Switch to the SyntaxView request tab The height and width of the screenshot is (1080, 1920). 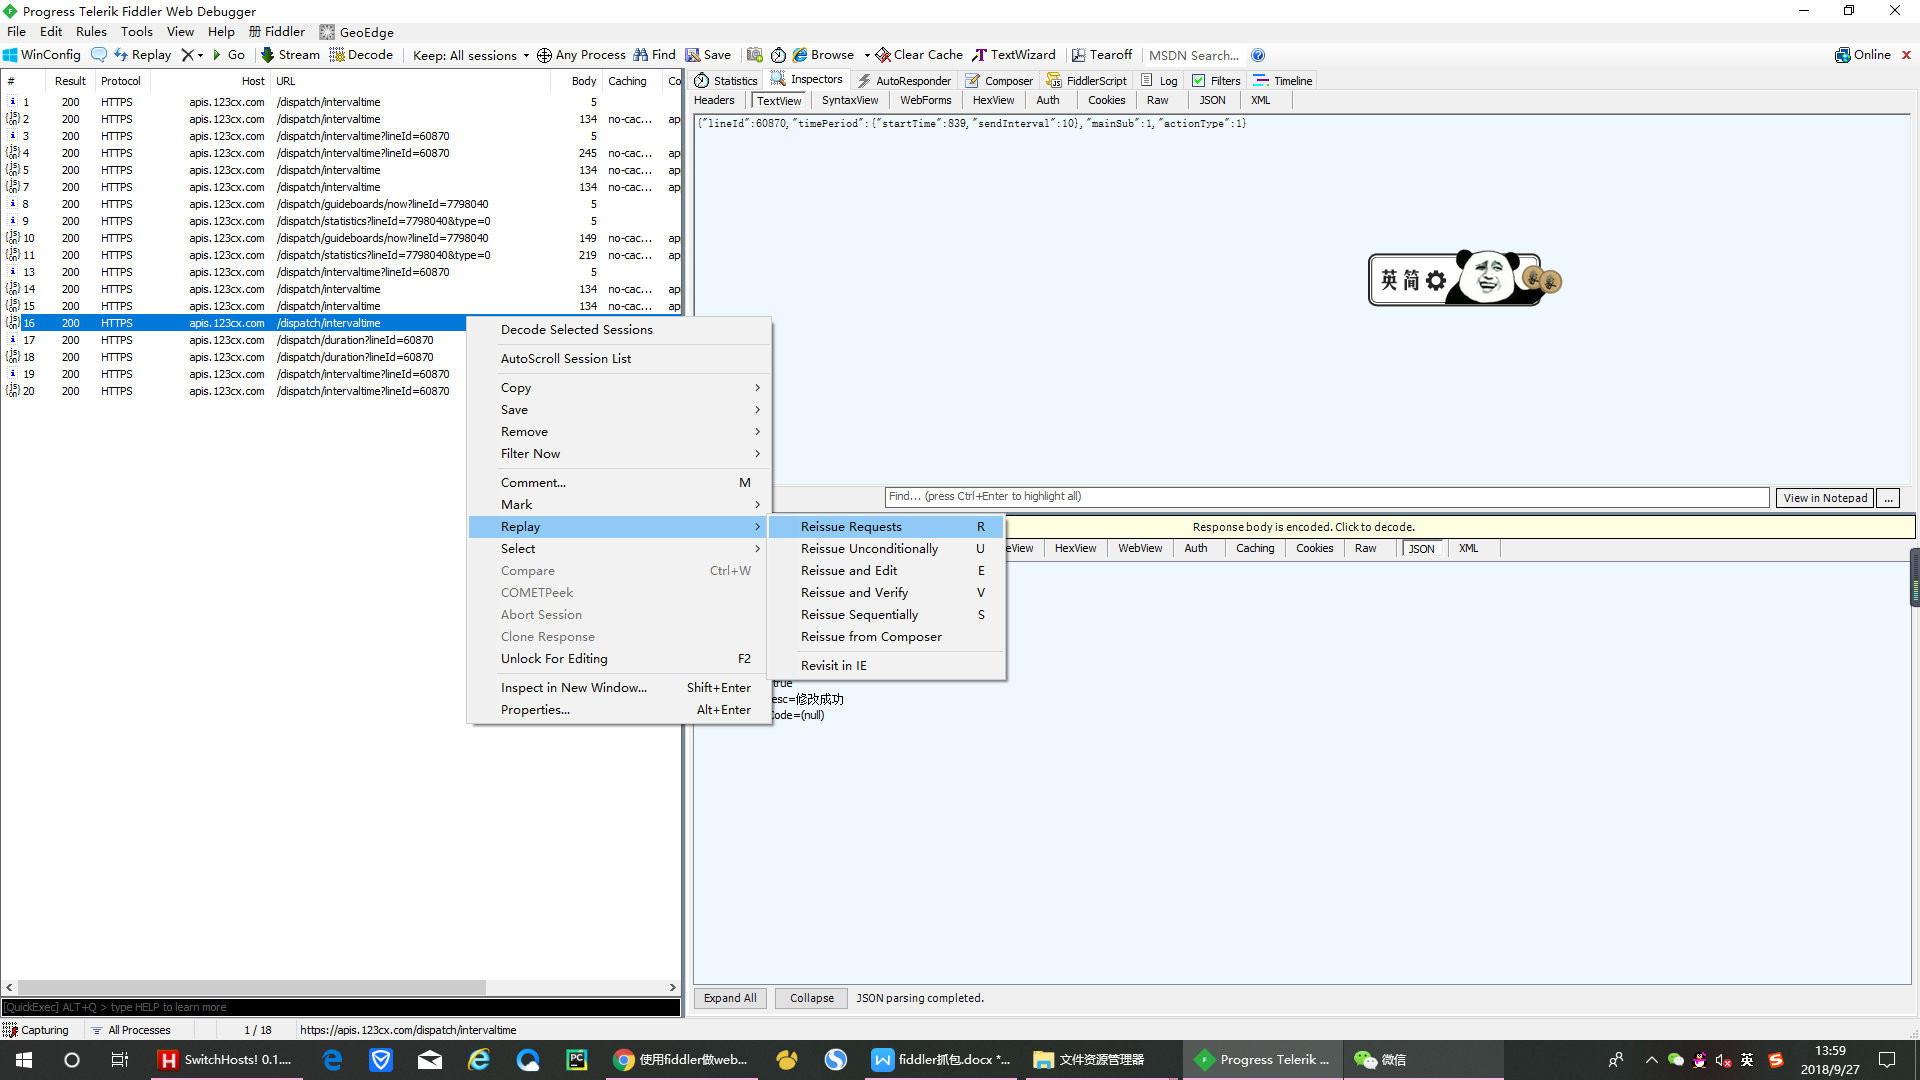tap(849, 100)
